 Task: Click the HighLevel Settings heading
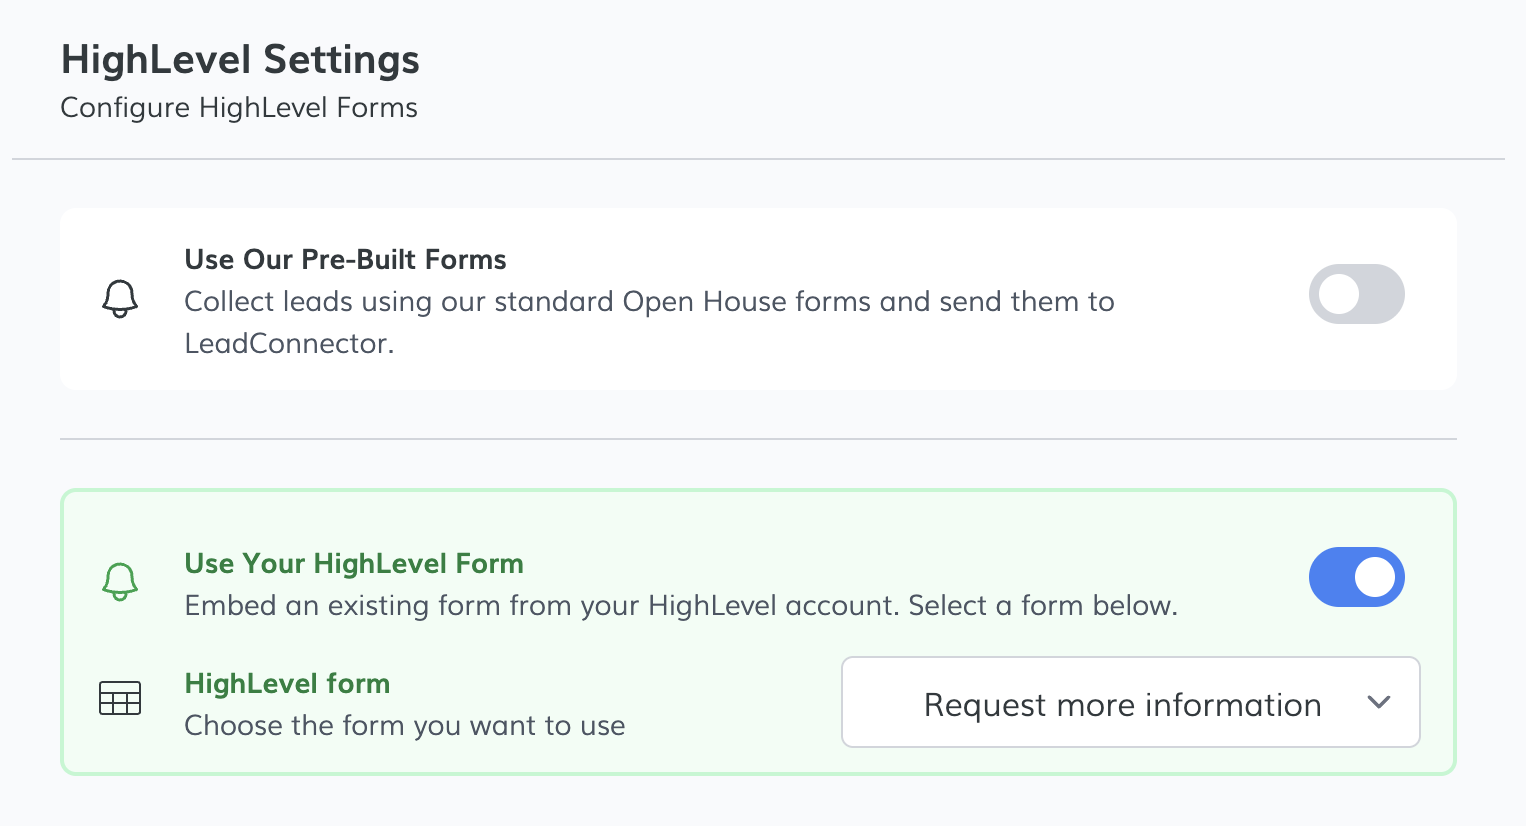240,60
